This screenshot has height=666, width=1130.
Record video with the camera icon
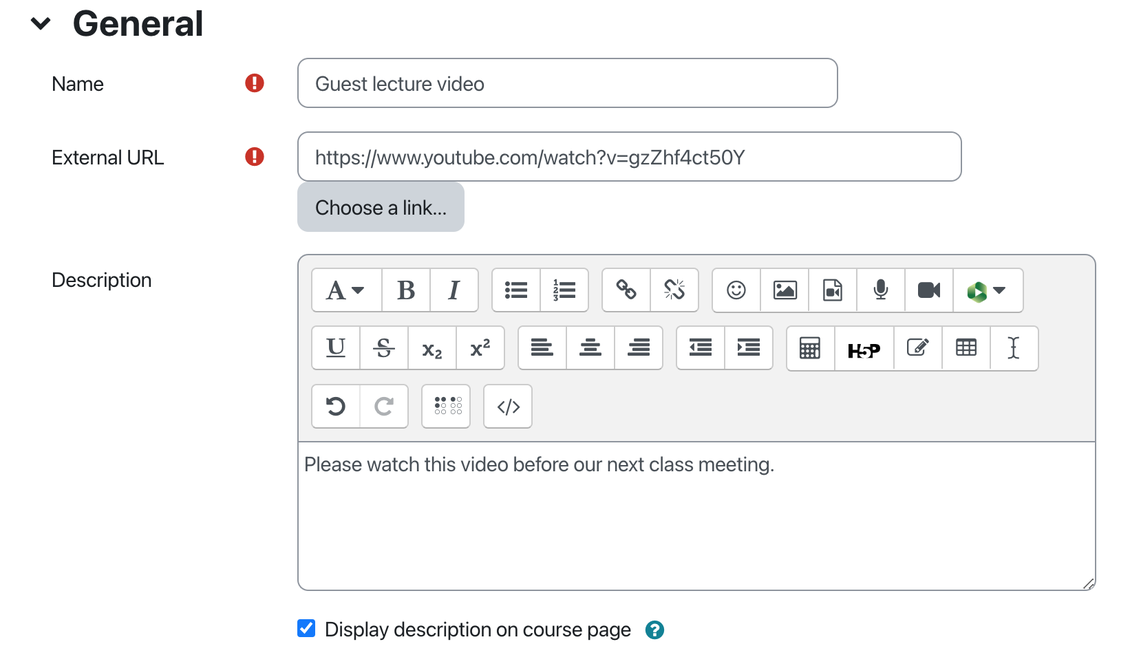point(929,290)
